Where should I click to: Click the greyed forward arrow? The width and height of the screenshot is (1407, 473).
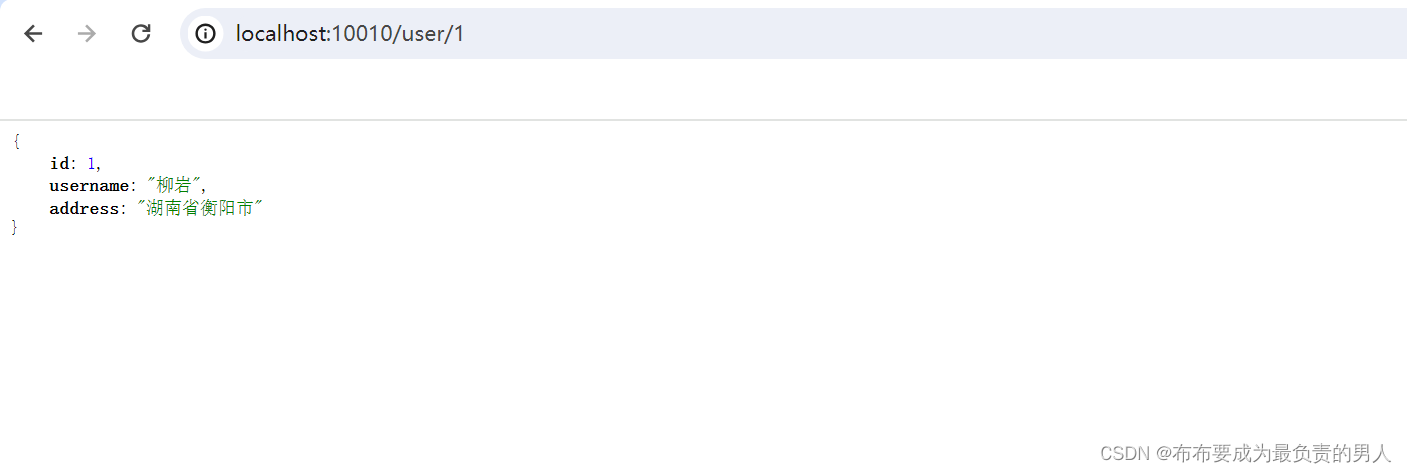[x=87, y=34]
